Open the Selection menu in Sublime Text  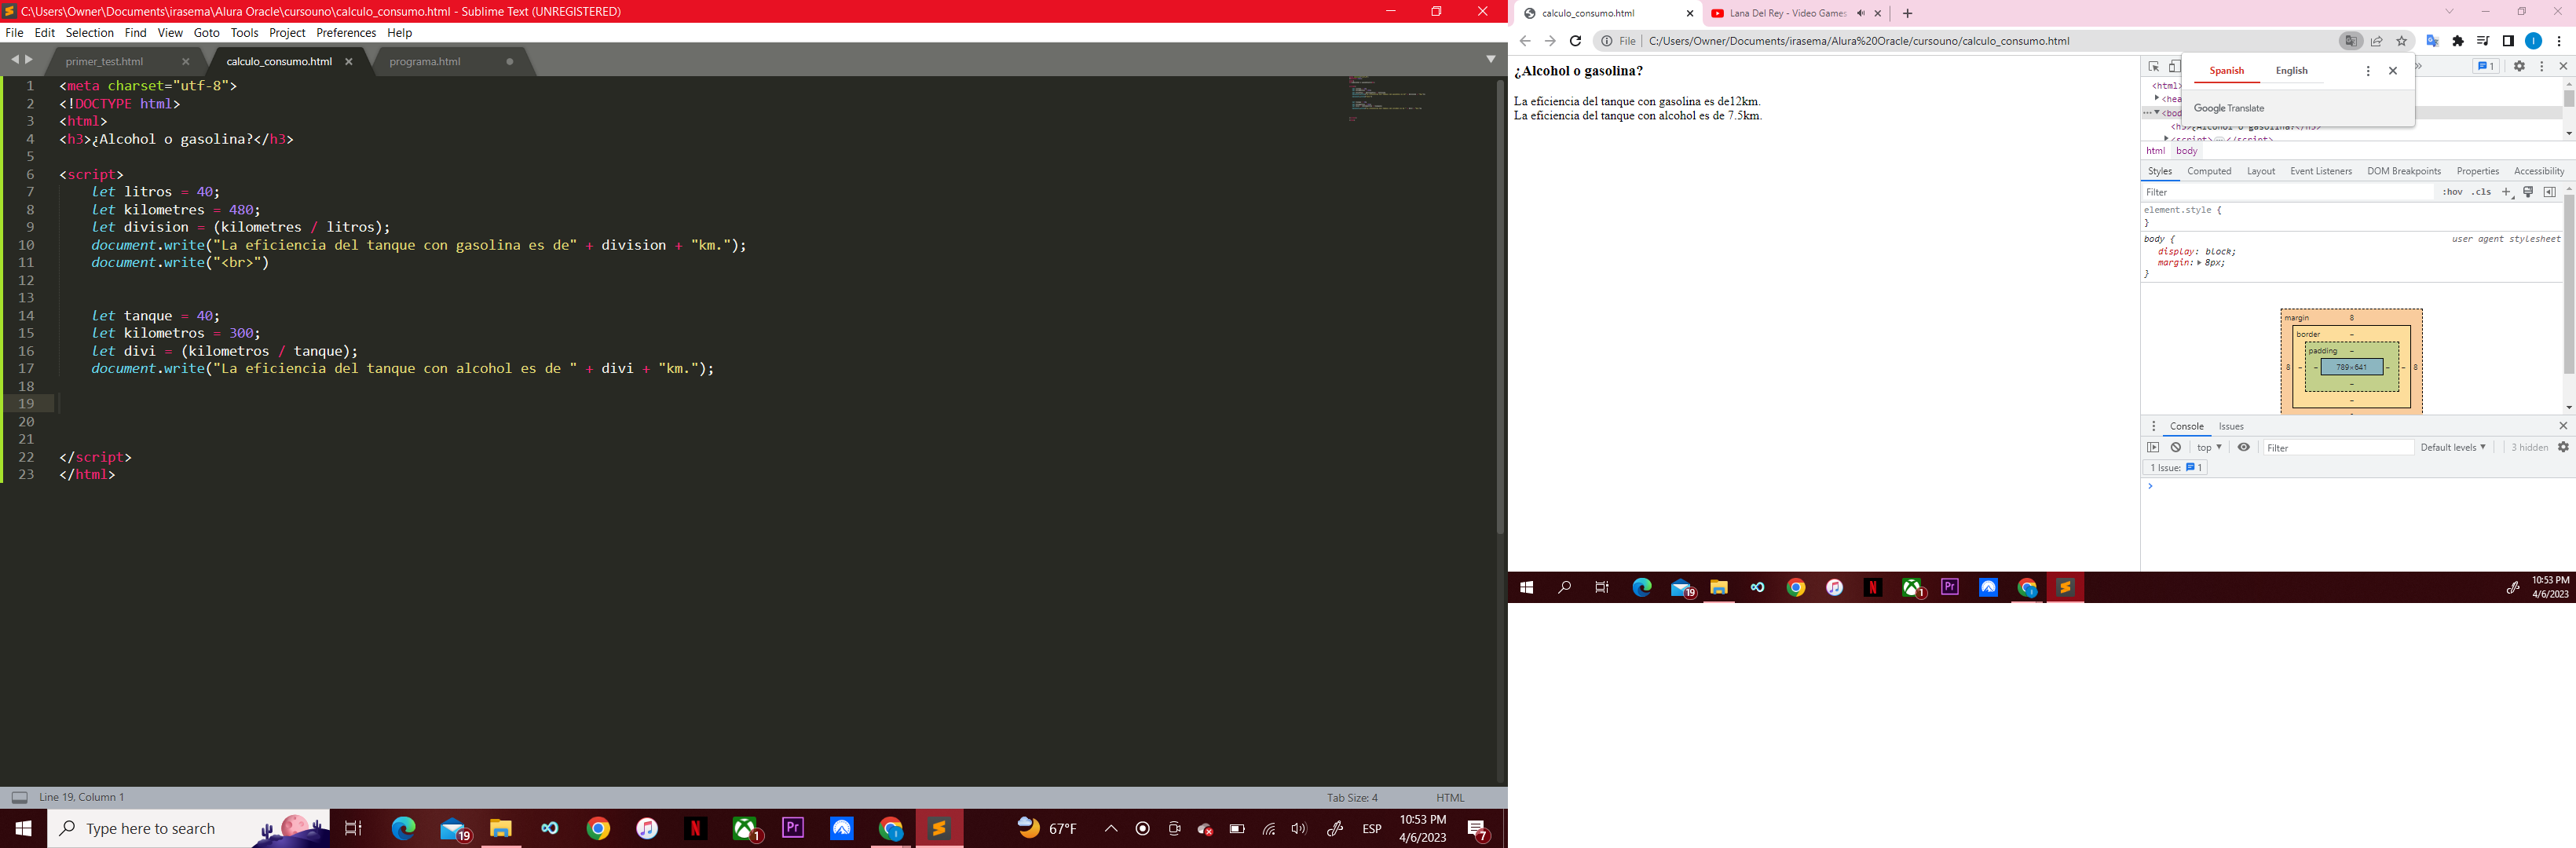(90, 33)
